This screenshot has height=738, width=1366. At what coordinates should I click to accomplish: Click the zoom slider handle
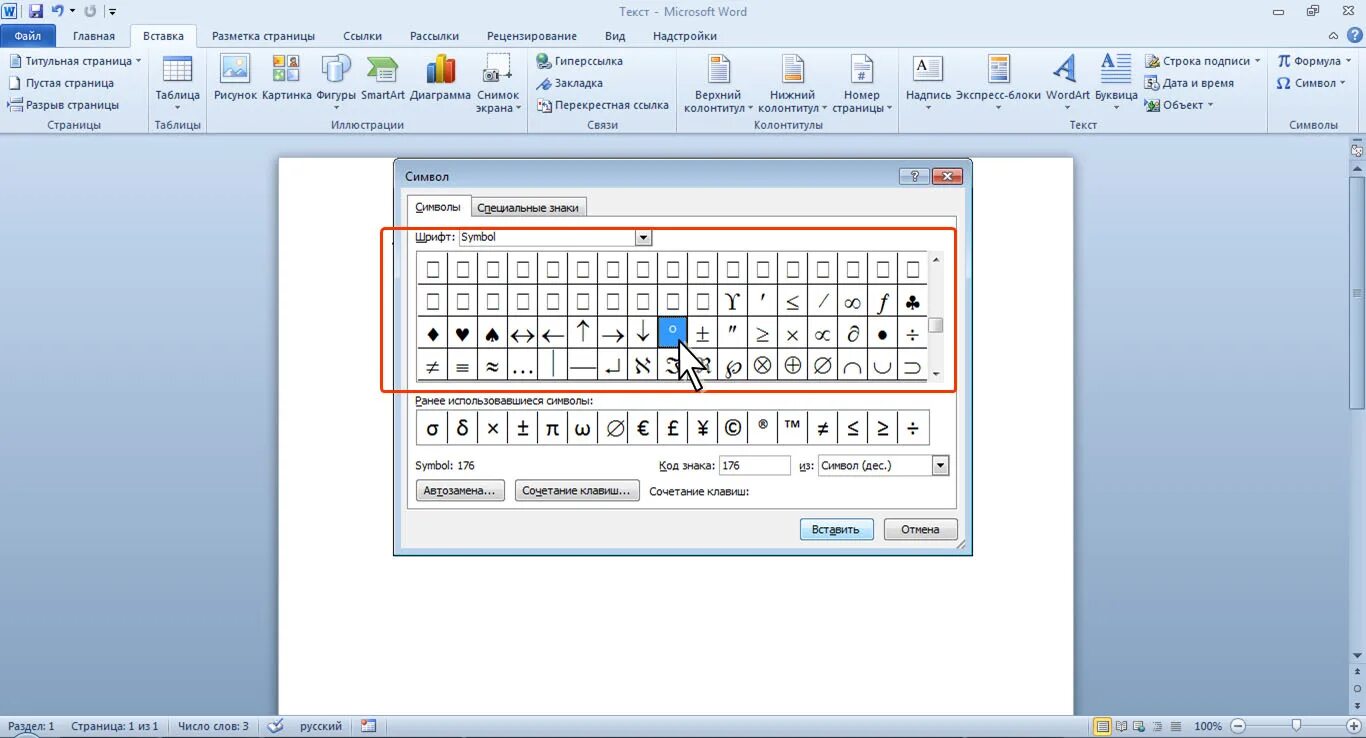[x=1296, y=726]
